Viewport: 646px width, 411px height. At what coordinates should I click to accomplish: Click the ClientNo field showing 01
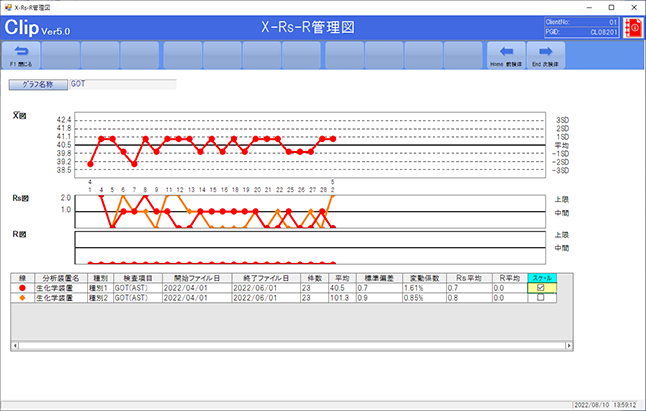point(581,22)
